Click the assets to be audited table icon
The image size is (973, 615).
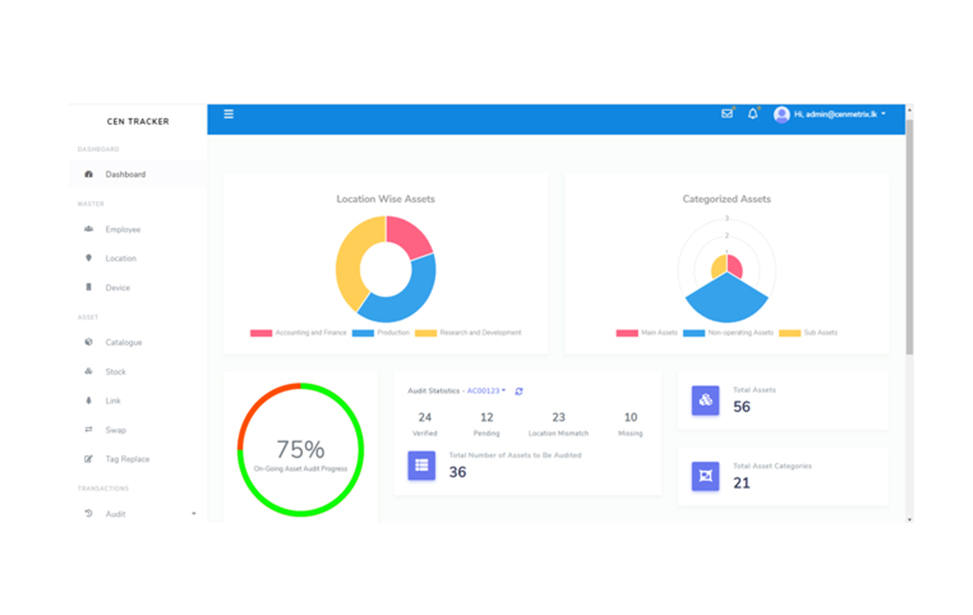click(x=421, y=465)
